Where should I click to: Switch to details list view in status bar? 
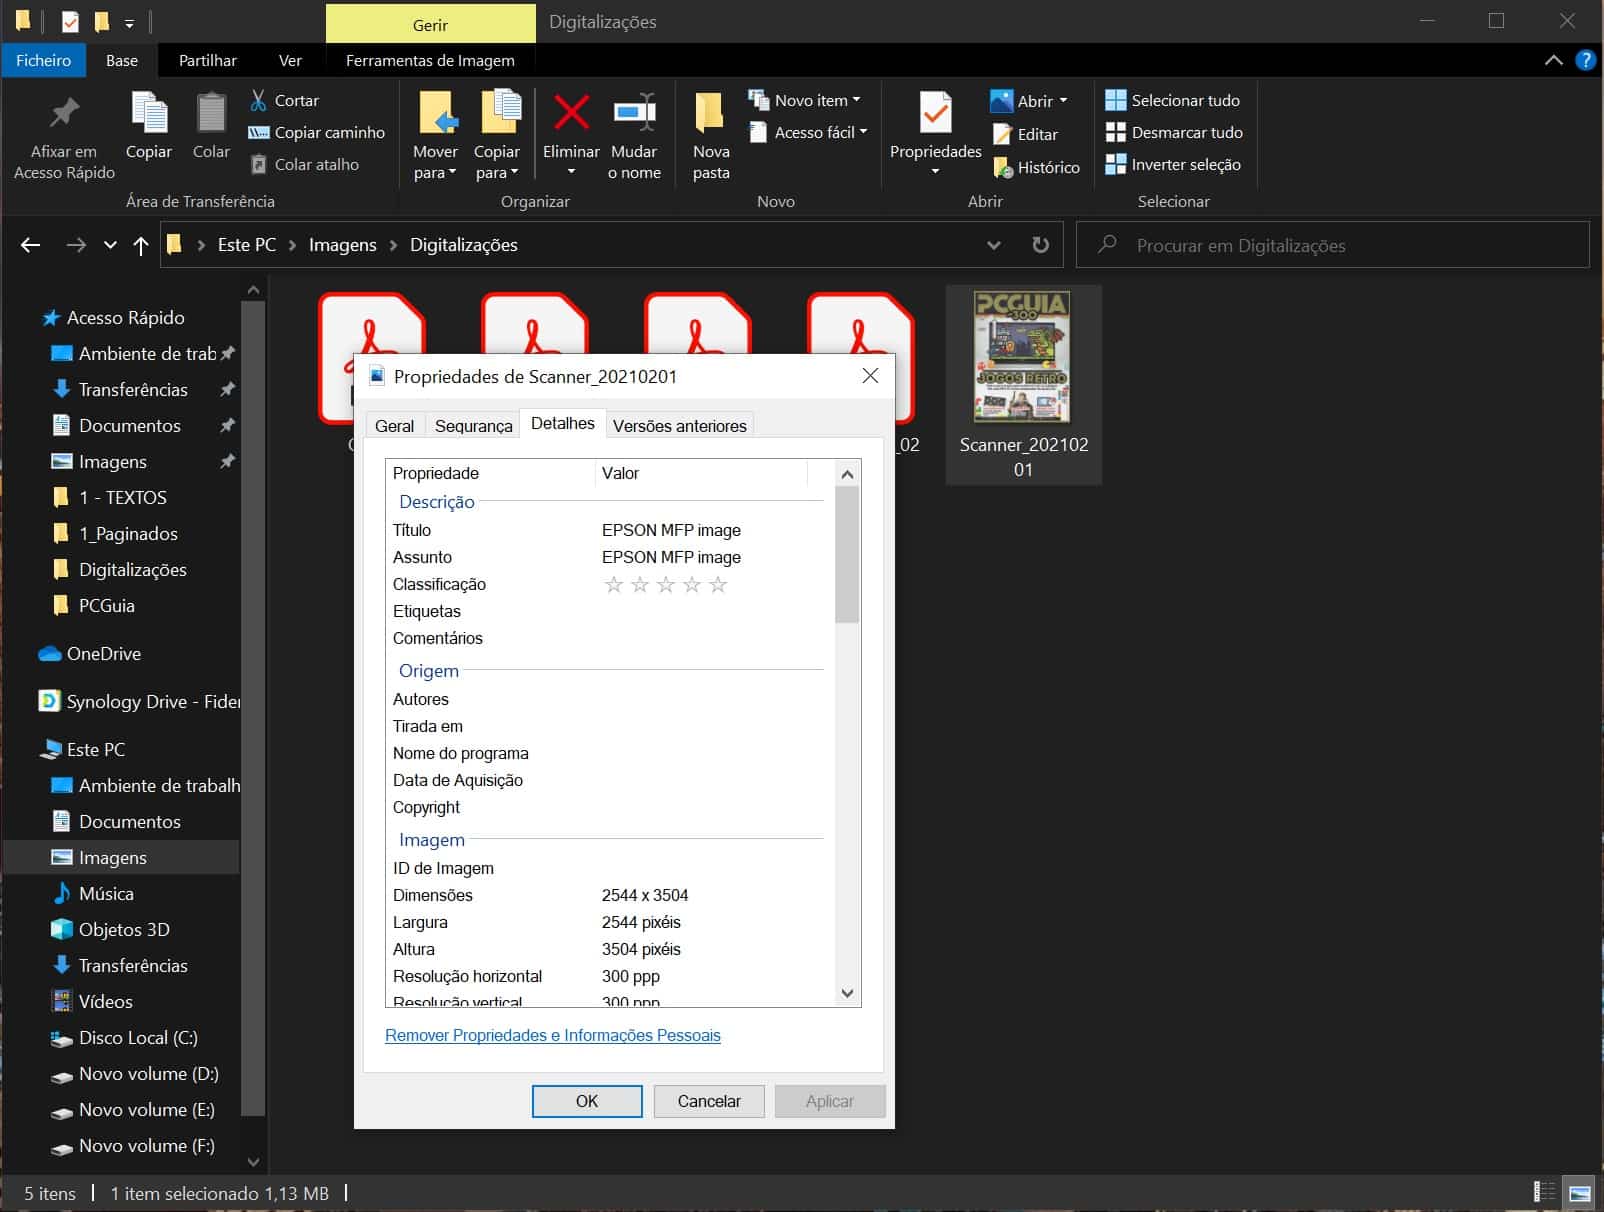(x=1544, y=1192)
